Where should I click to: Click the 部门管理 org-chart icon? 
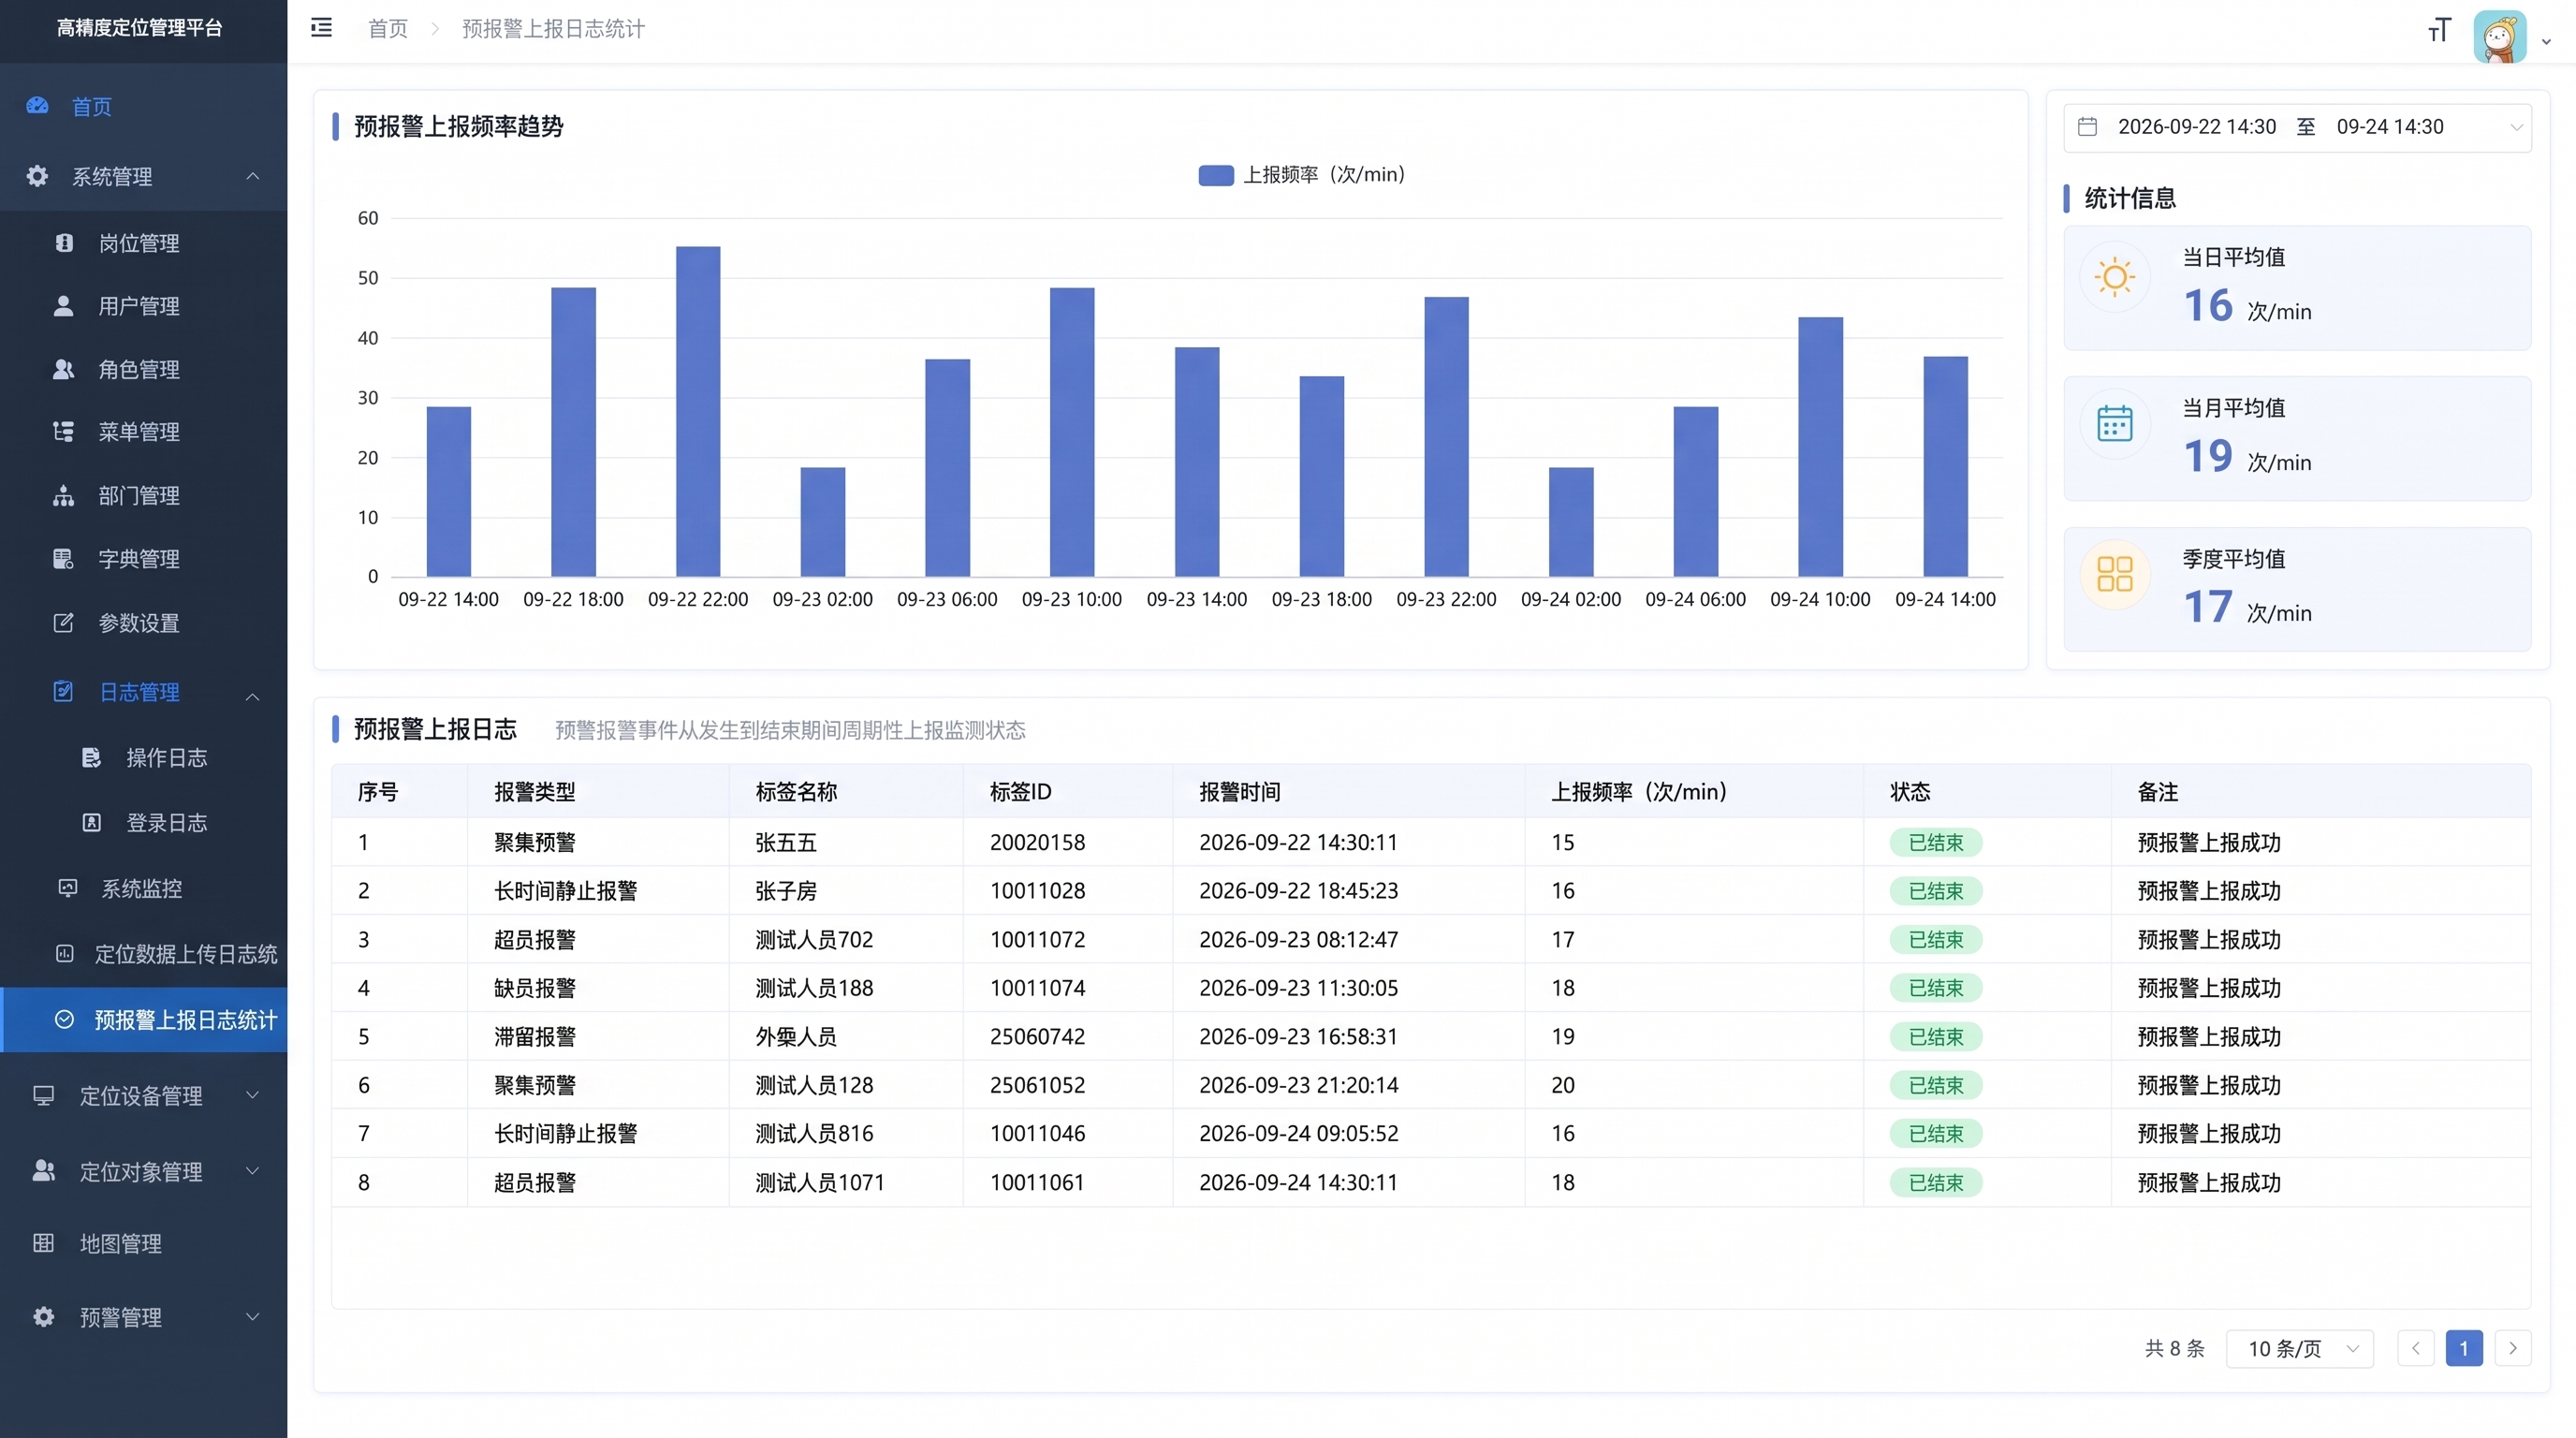pos(64,495)
